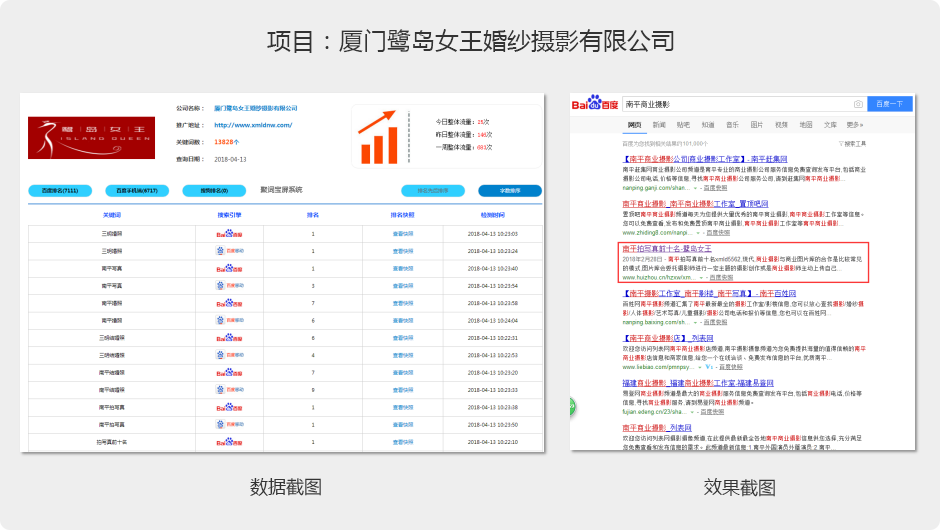
Task: Click the Baidu logo beside the search box
Action: (594, 103)
